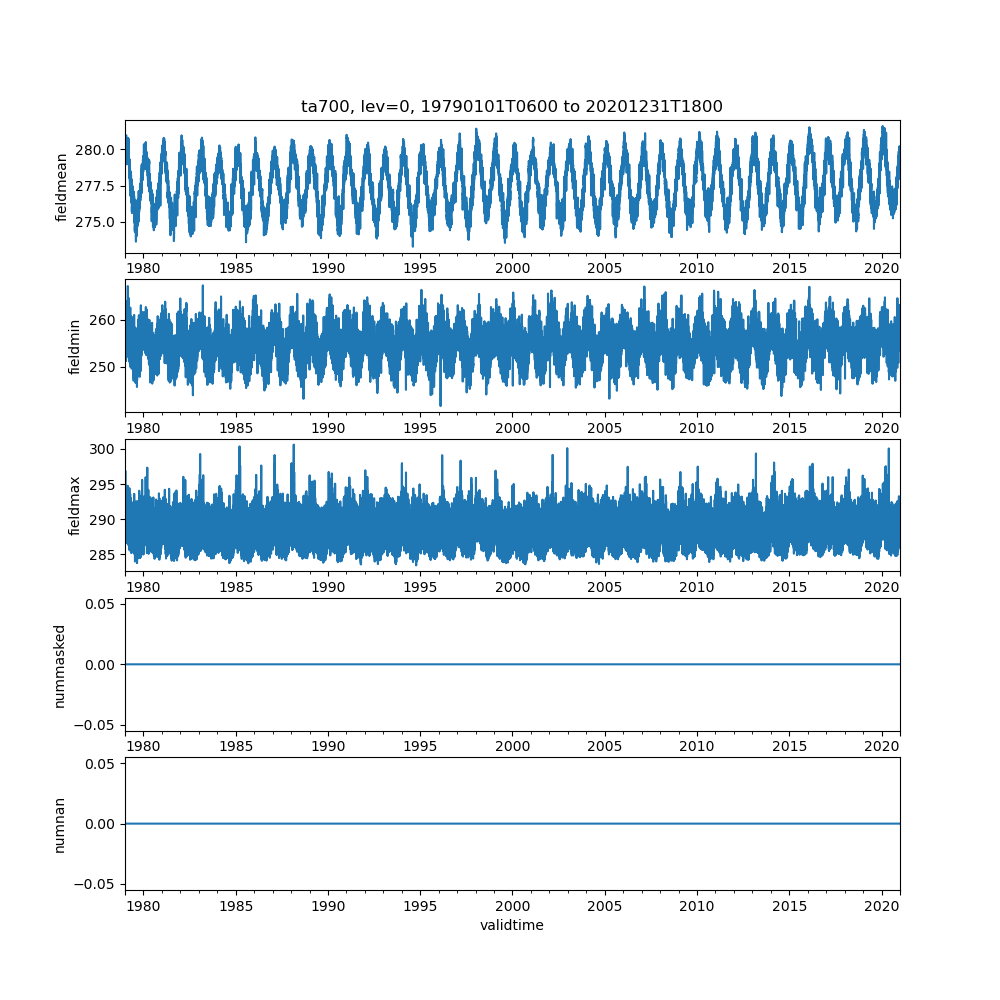Click the validtime x-axis label
1000x1000 pixels.
511,925
